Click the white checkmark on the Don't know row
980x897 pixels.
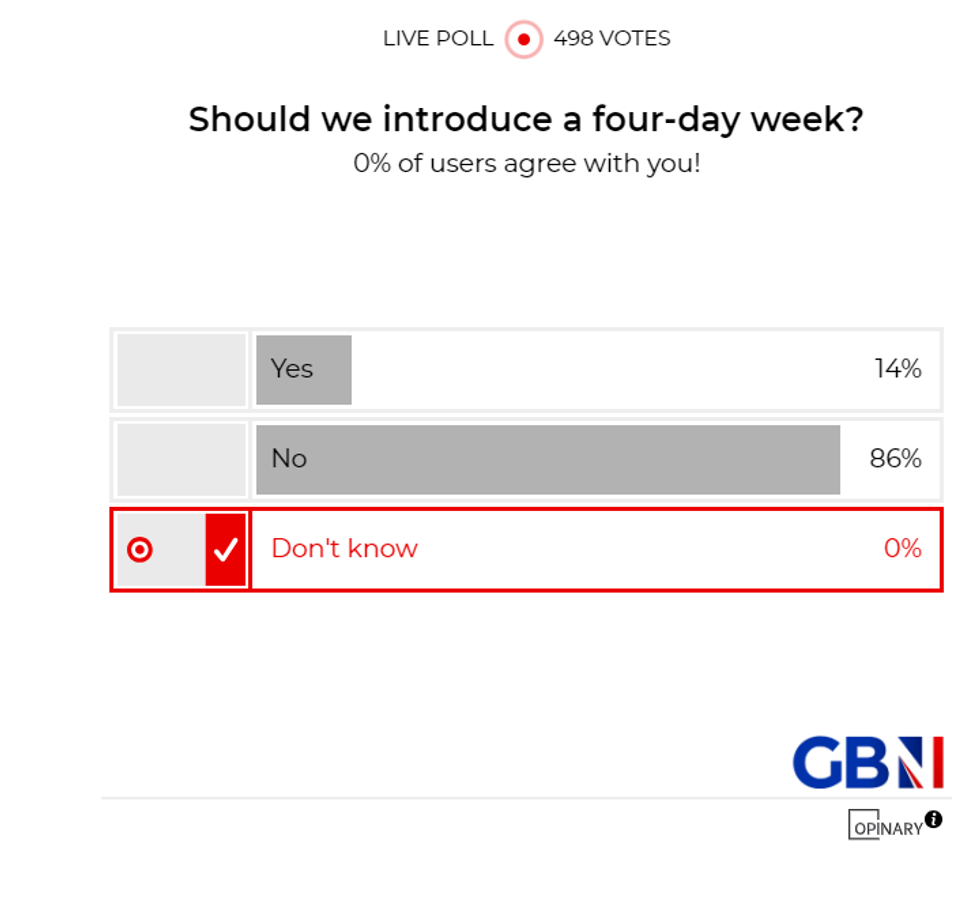tap(227, 548)
